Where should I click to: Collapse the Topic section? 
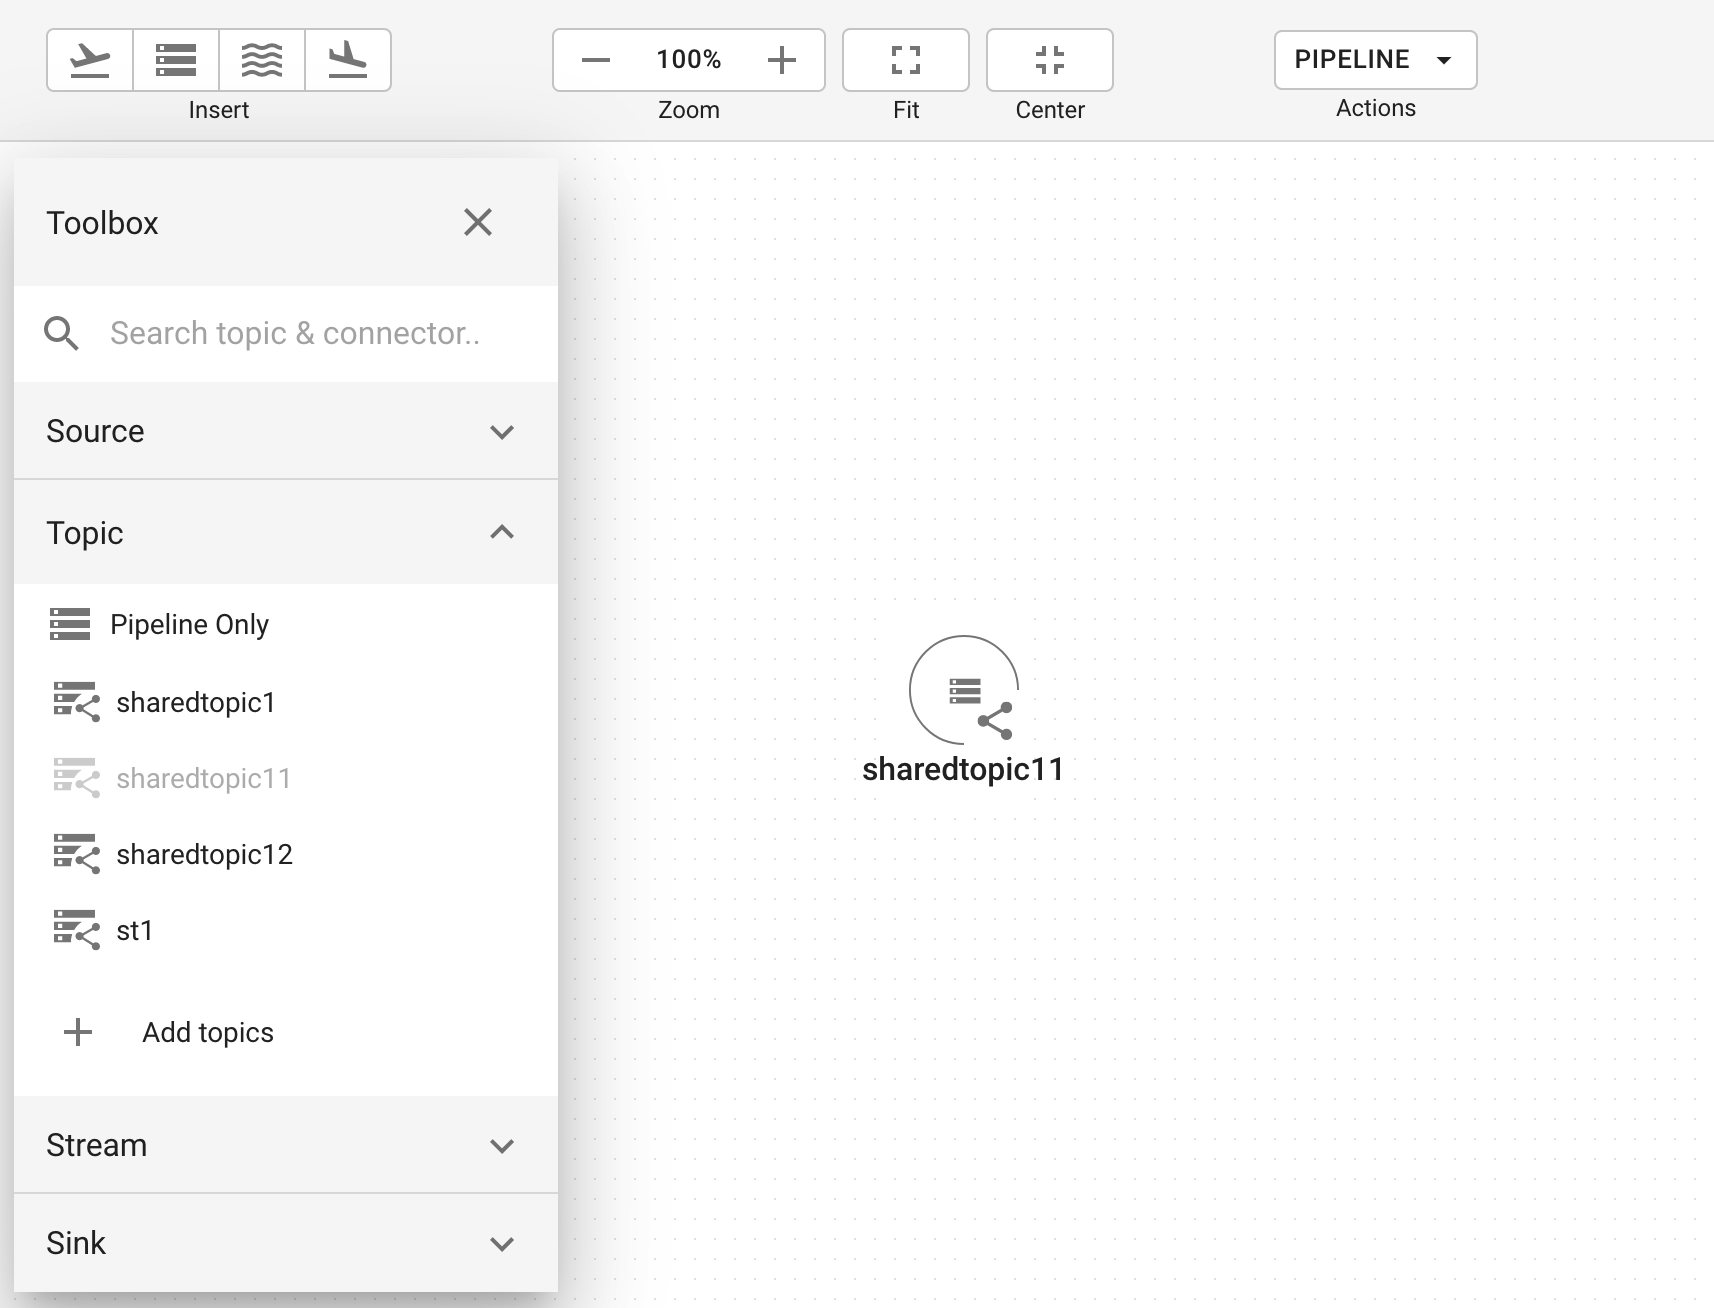click(286, 532)
